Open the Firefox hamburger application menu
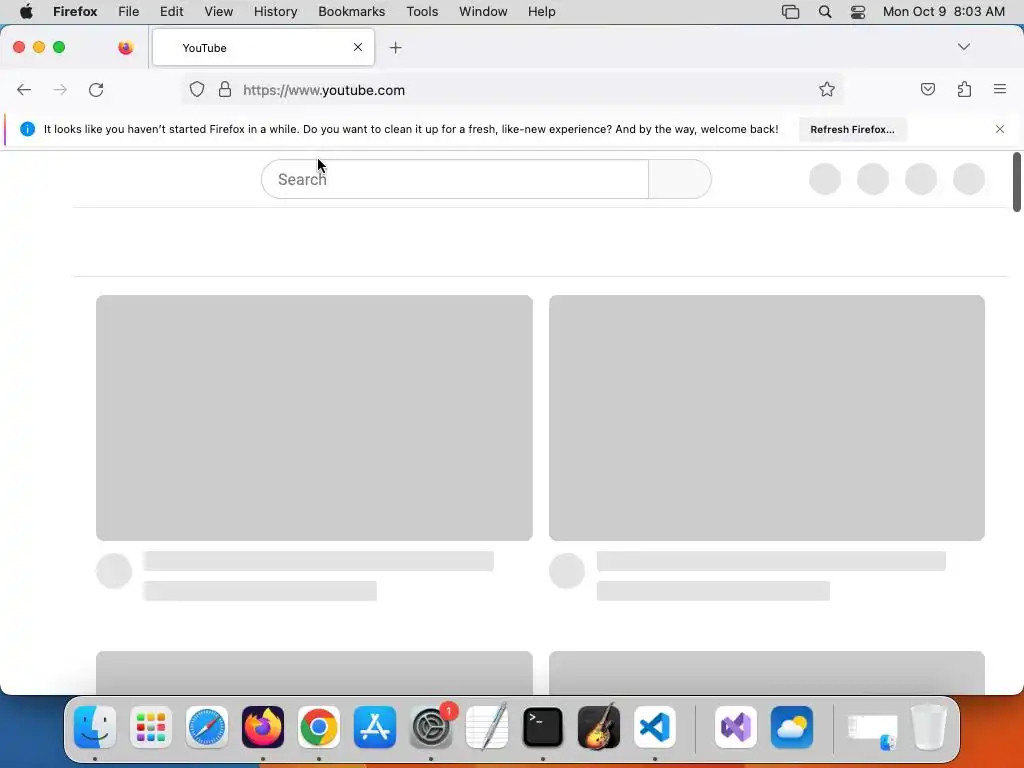The height and width of the screenshot is (768, 1024). tap(1000, 89)
